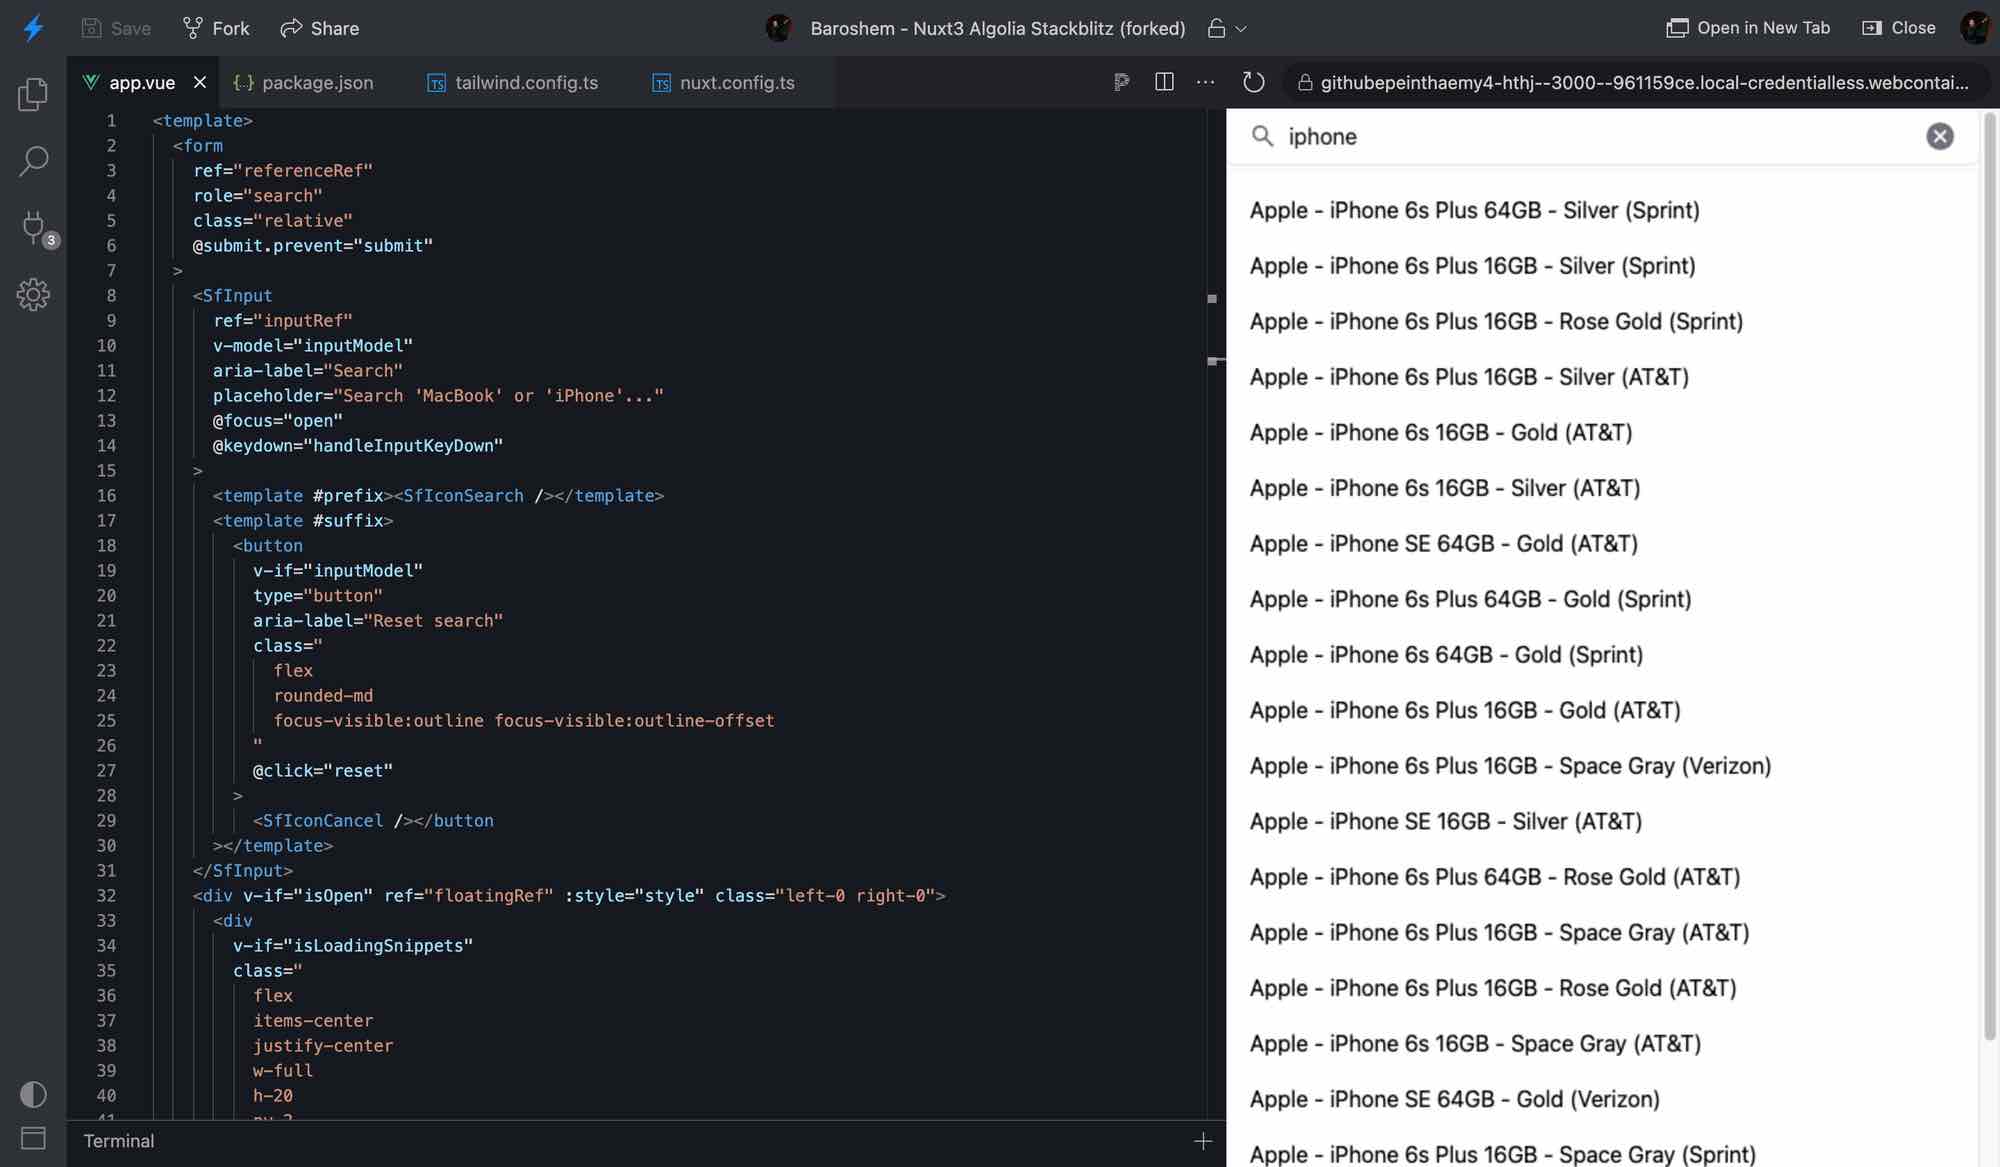Select the app.vue tab
Image resolution: width=2000 pixels, height=1167 pixels.
click(x=142, y=82)
